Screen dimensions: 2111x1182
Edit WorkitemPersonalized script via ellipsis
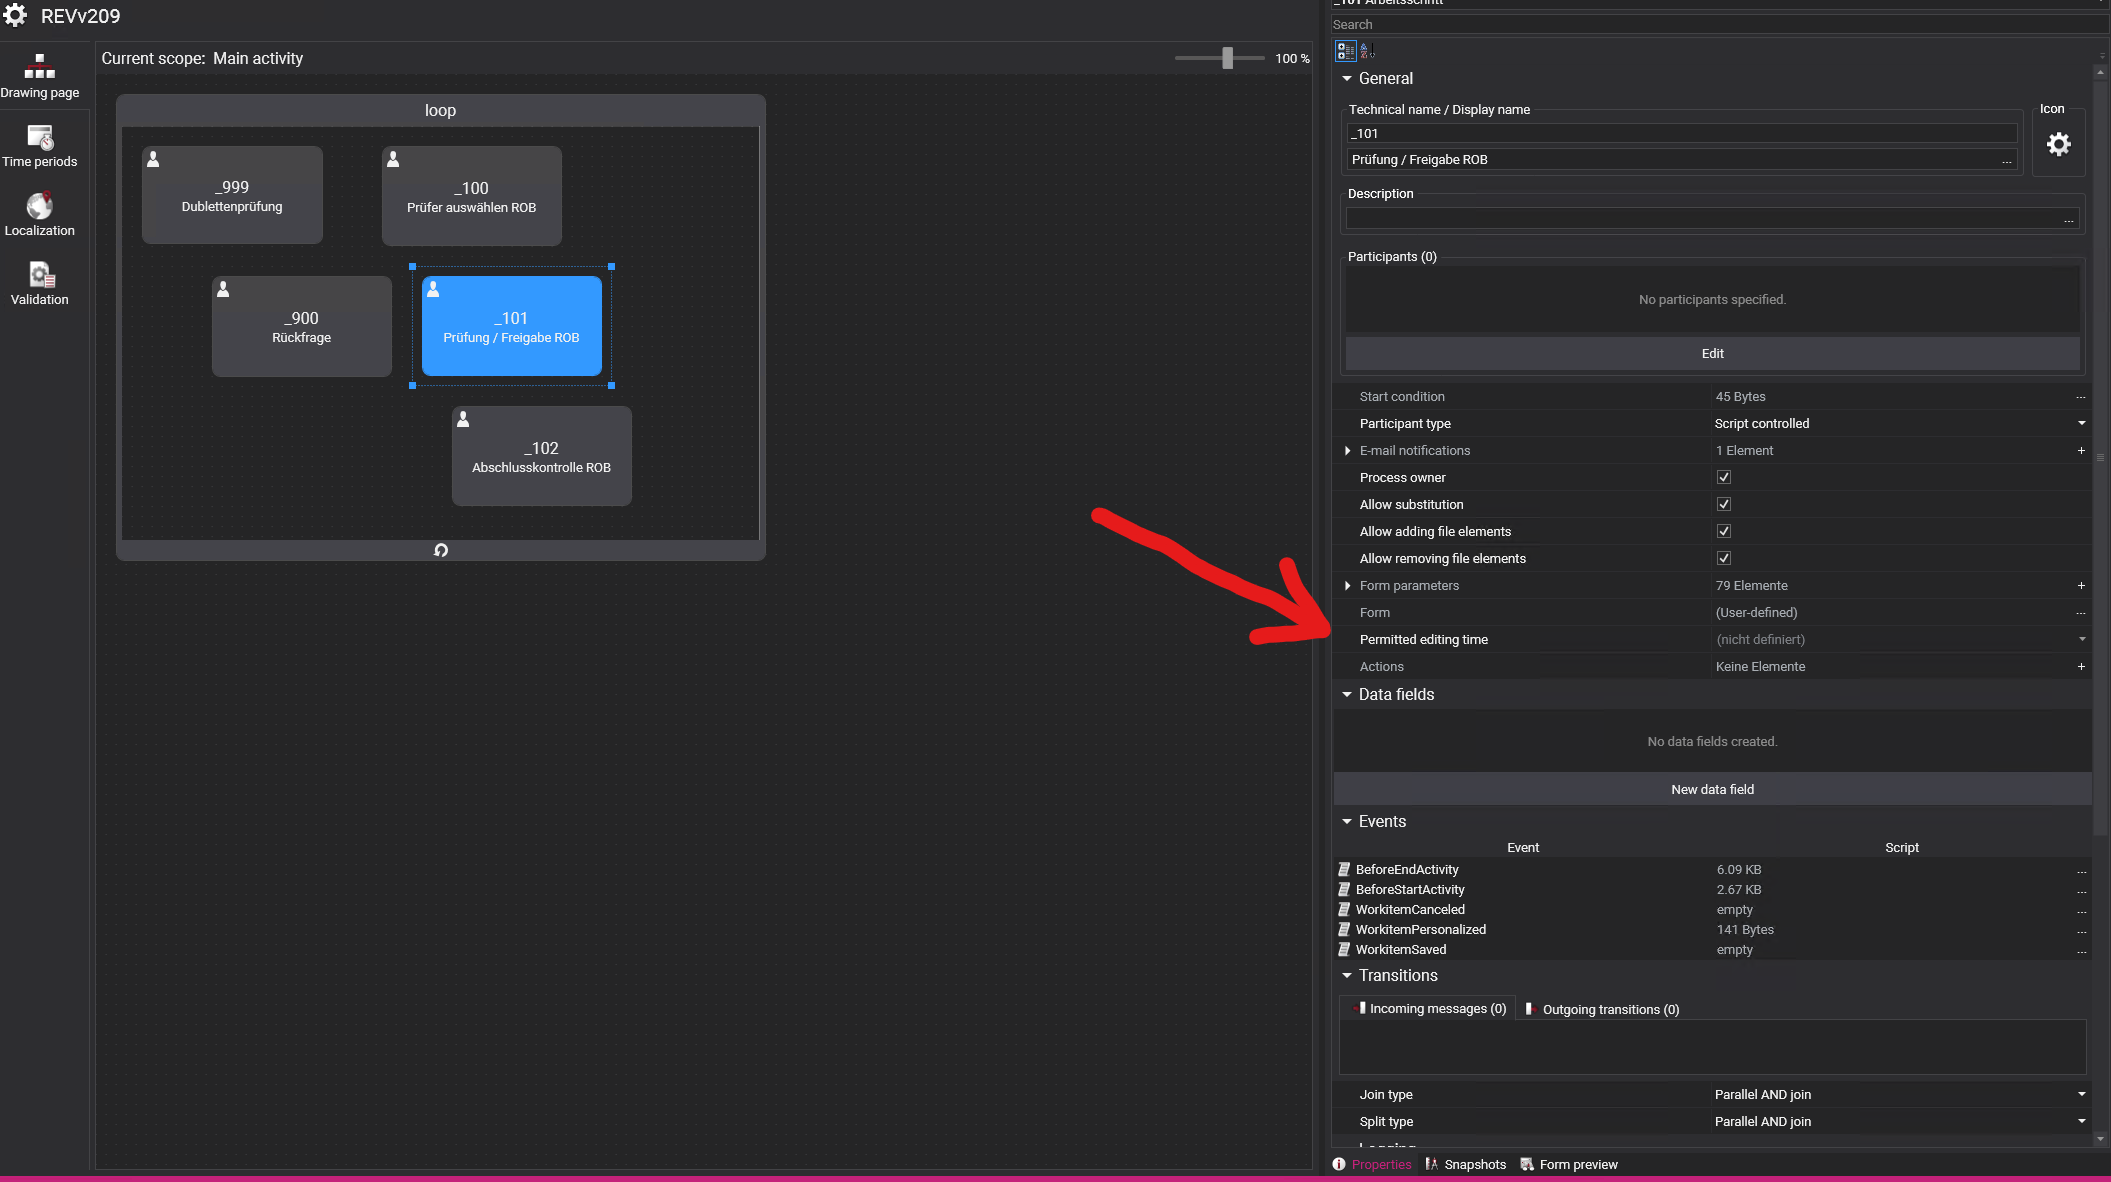coord(2081,930)
